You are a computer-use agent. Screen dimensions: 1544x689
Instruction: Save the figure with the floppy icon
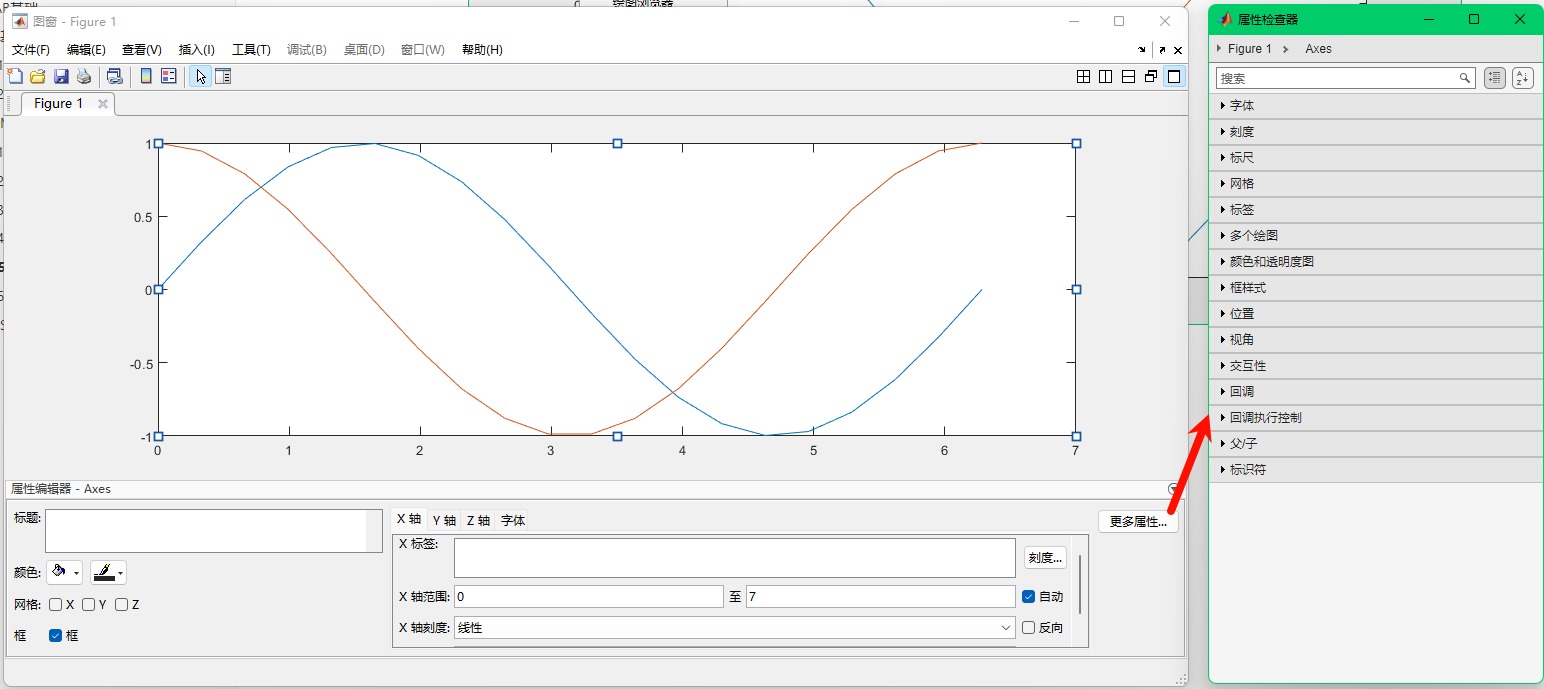61,76
